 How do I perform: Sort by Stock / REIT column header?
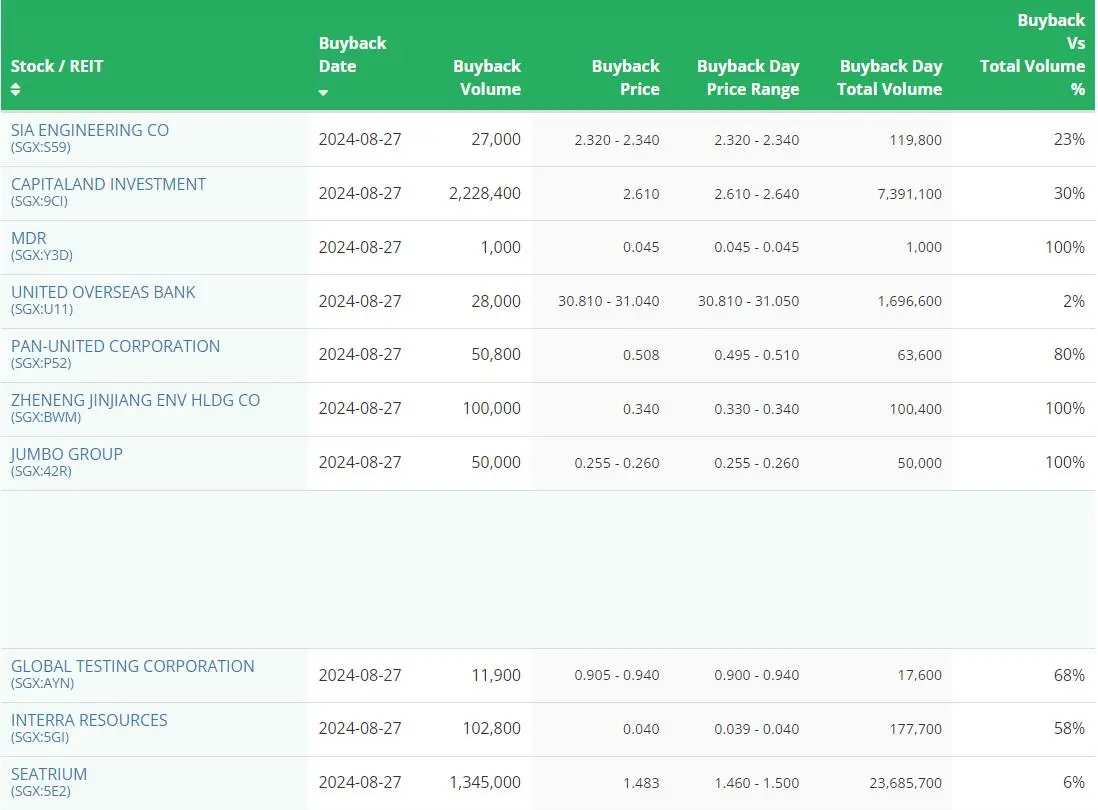[x=57, y=66]
